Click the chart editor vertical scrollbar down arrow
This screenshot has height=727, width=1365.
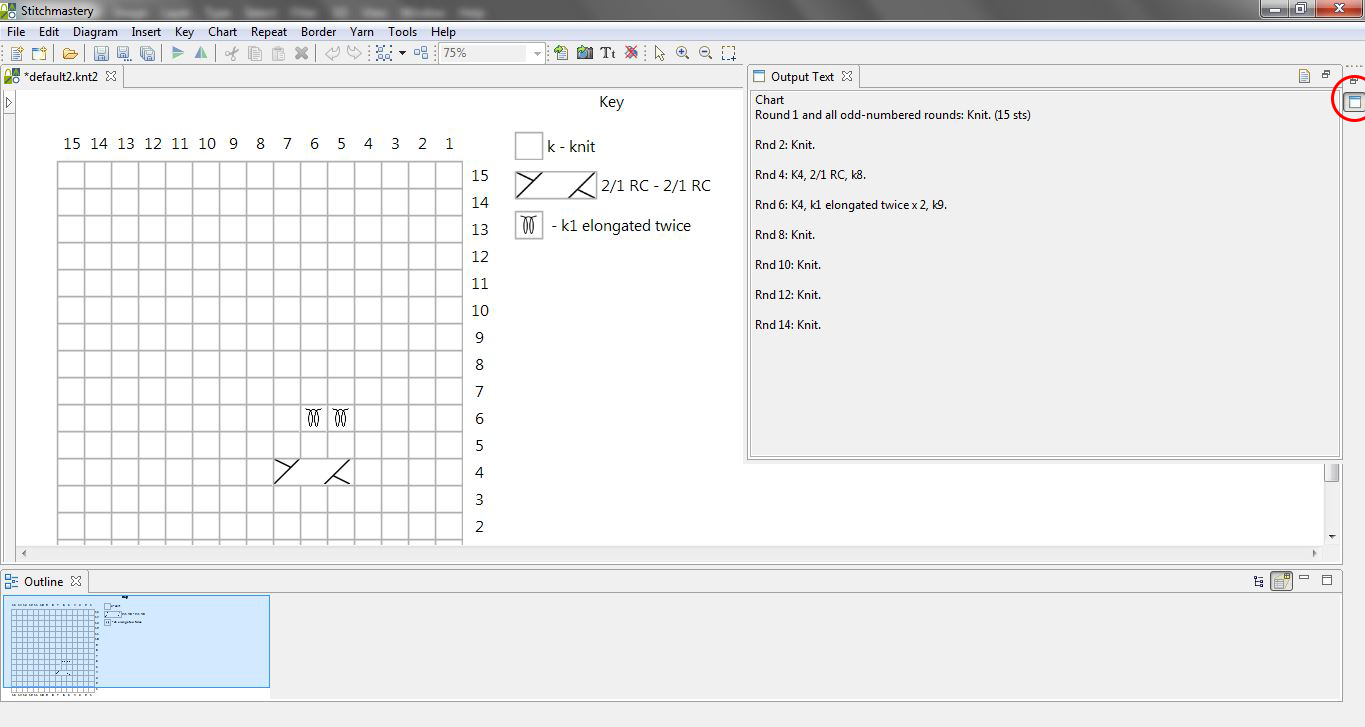click(x=1332, y=537)
